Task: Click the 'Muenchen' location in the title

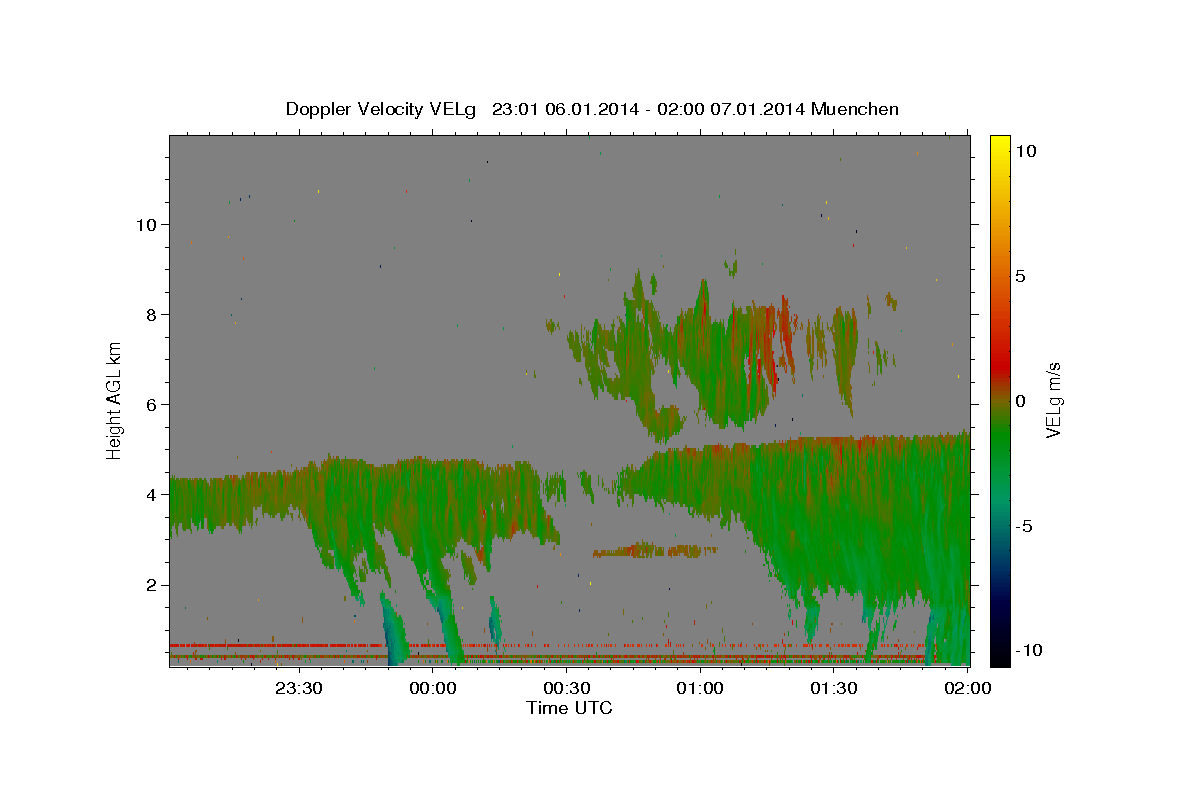Action: point(855,109)
